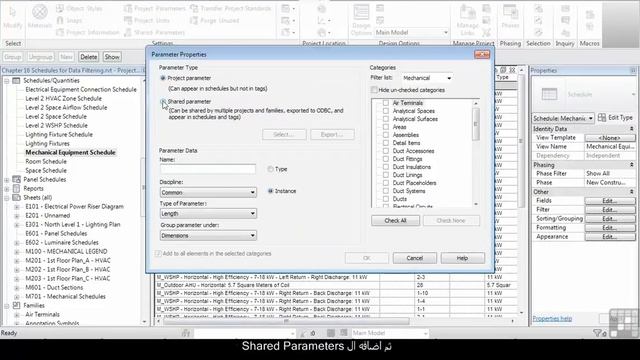The height and width of the screenshot is (360, 640).
Task: Open the Filter list Mechanical dropdown
Action: [x=427, y=78]
